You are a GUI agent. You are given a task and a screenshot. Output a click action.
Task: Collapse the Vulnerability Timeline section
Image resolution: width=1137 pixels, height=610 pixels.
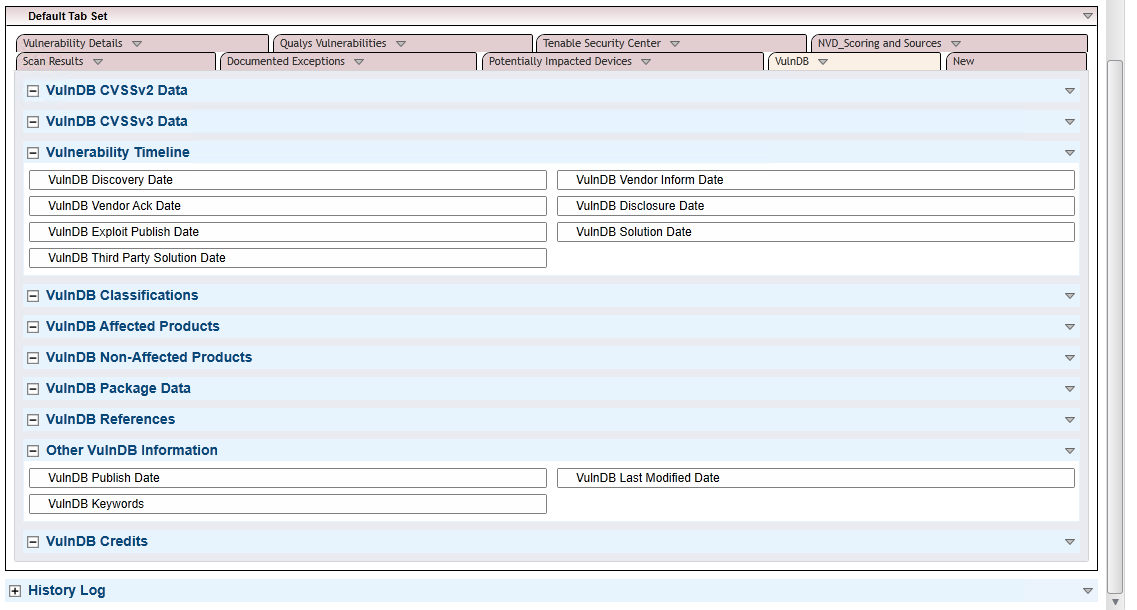(x=33, y=153)
